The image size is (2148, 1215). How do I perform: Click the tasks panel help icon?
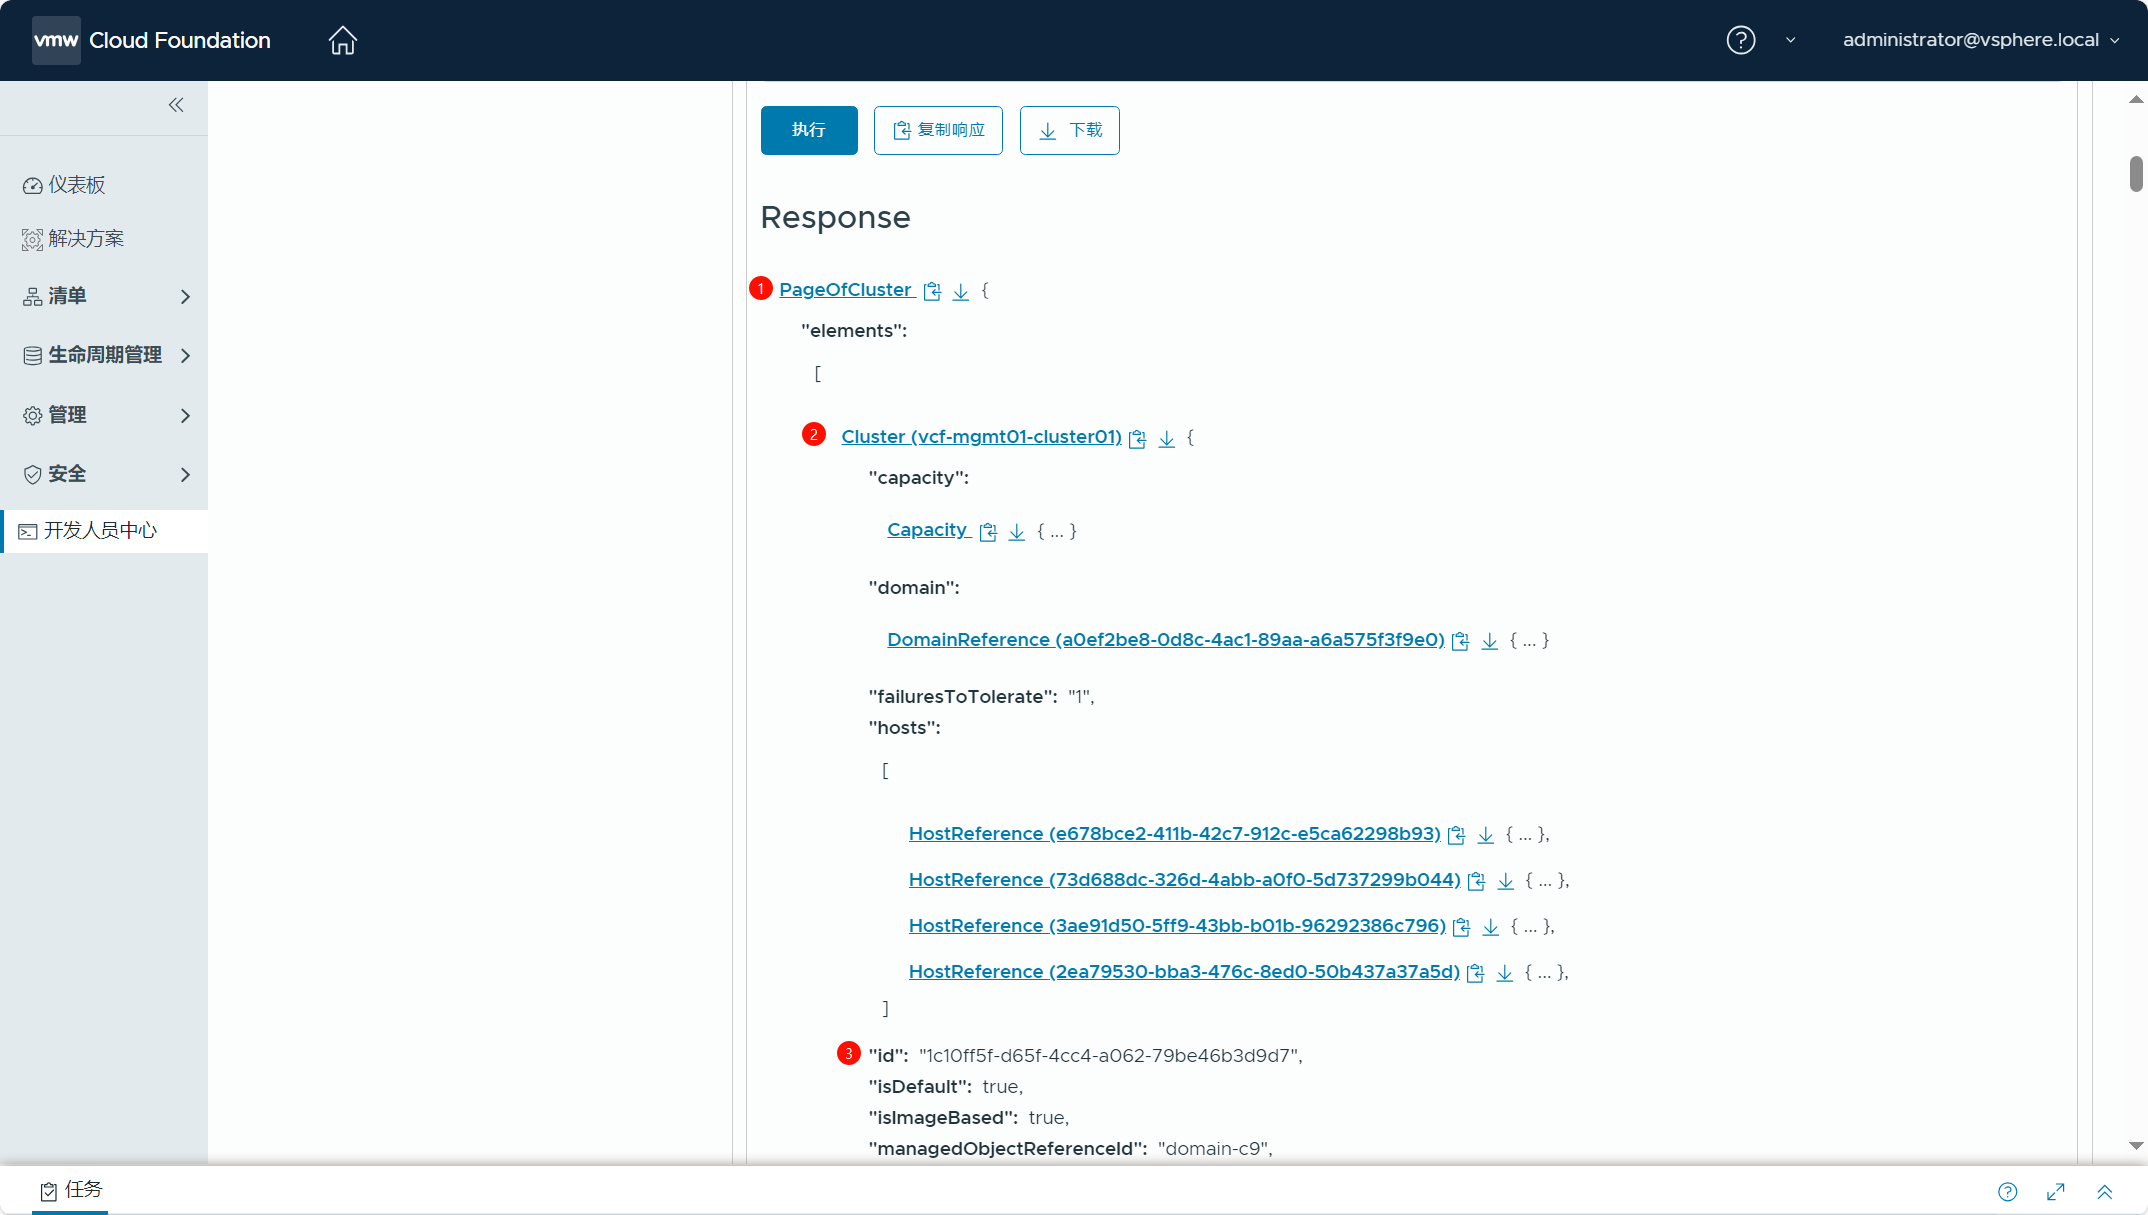click(2007, 1191)
